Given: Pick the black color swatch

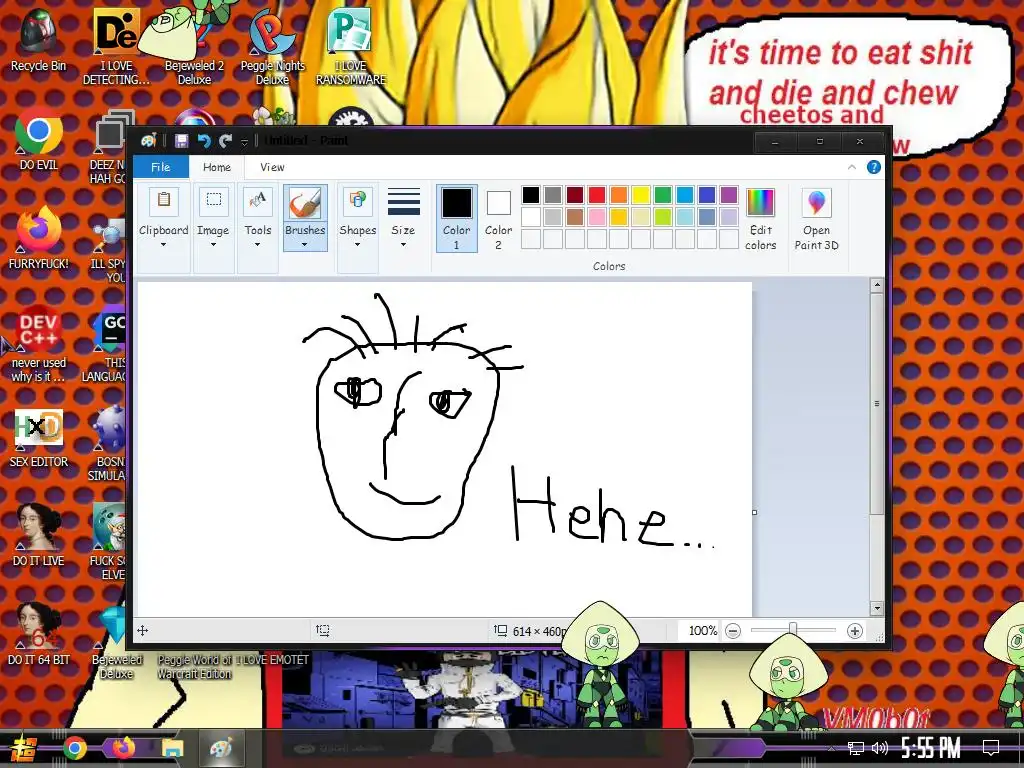Looking at the screenshot, I should (x=531, y=195).
